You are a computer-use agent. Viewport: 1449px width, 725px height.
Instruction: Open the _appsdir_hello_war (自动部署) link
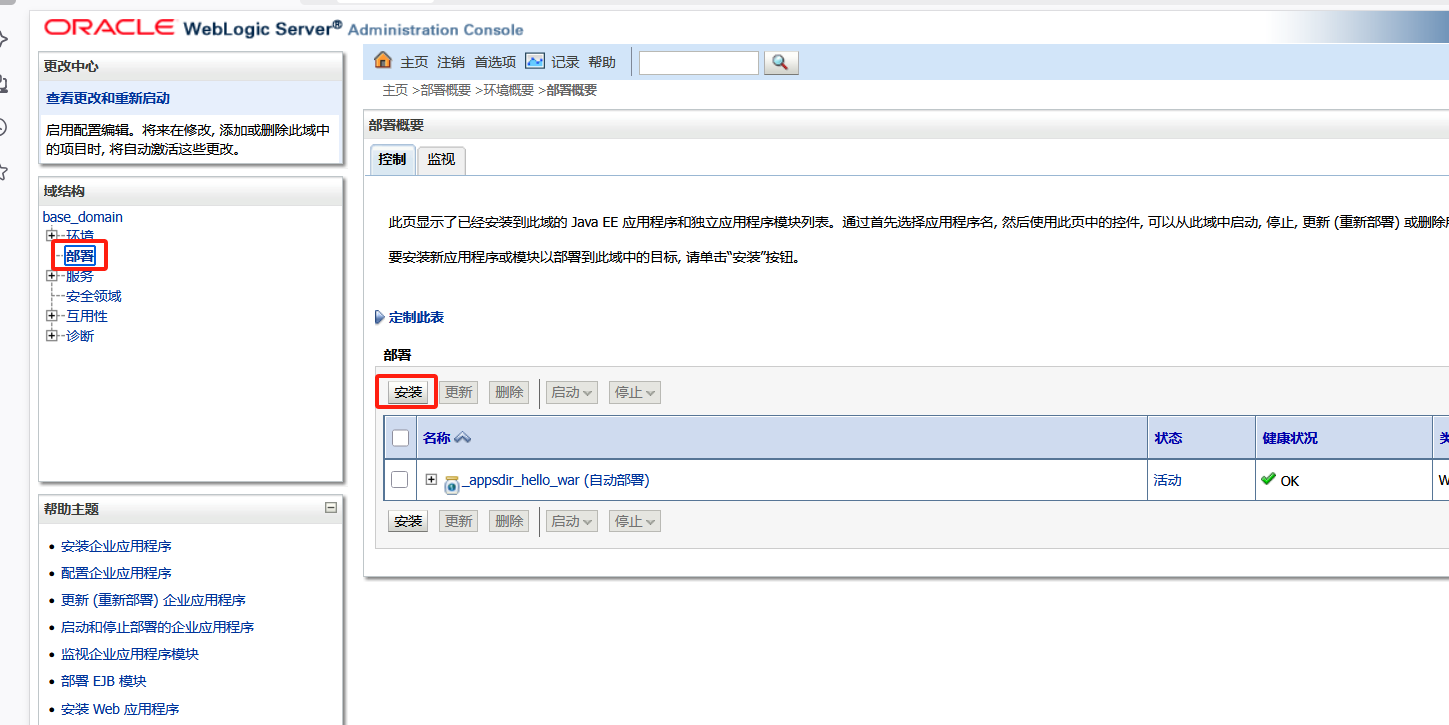[x=556, y=480]
